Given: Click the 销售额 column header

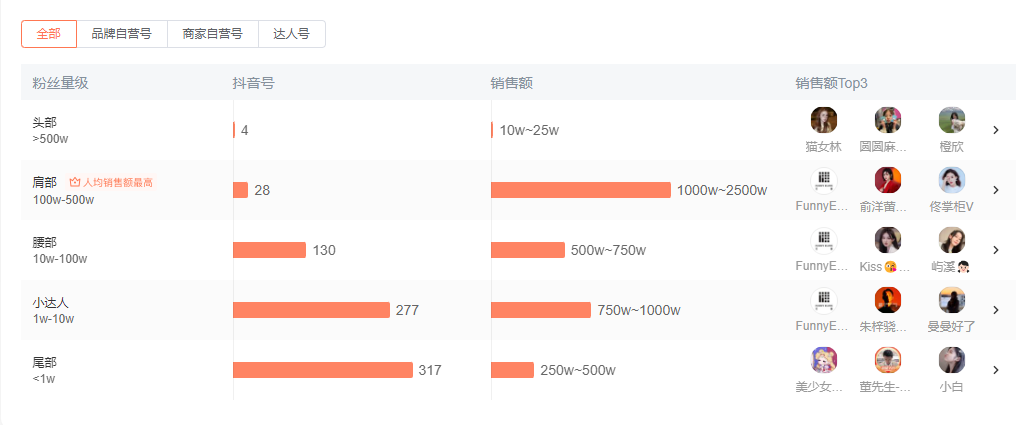Looking at the screenshot, I should pos(511,83).
